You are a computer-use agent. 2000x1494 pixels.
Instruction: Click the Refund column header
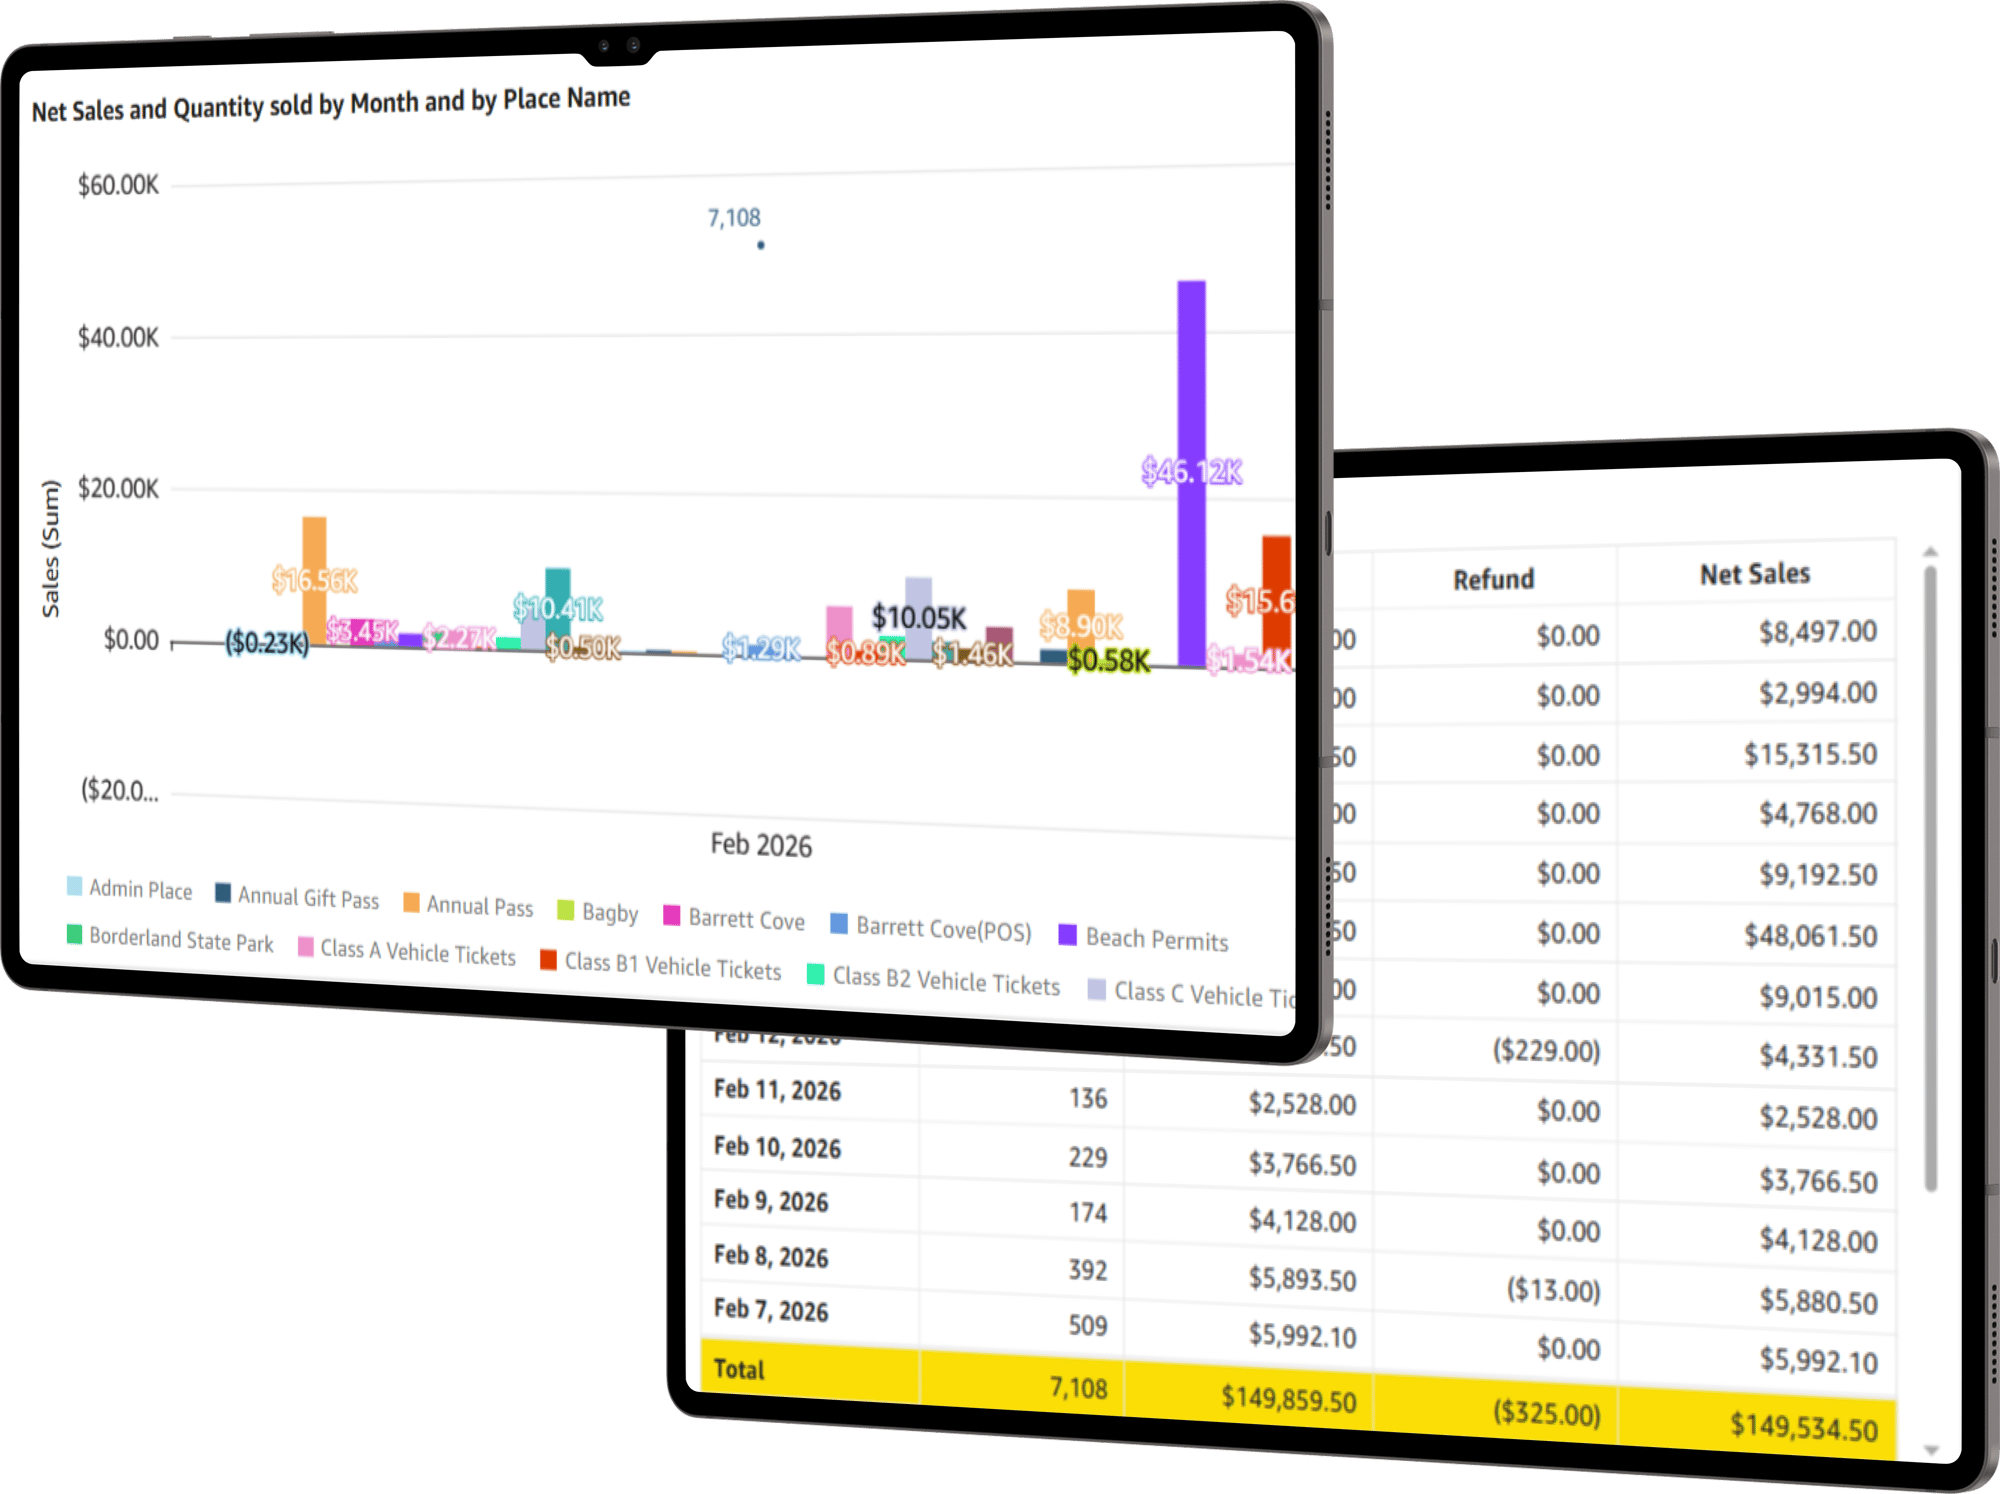1493,579
